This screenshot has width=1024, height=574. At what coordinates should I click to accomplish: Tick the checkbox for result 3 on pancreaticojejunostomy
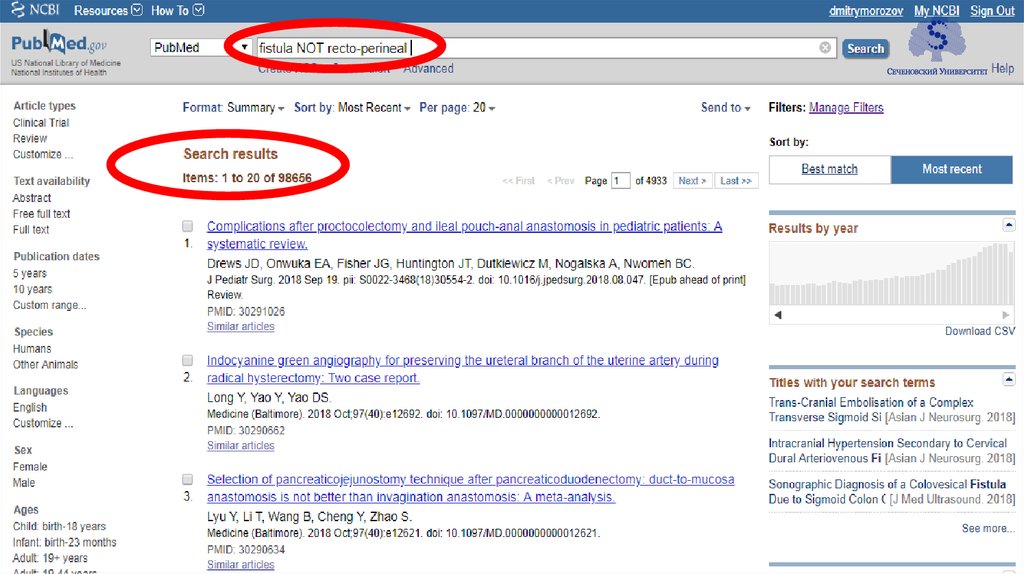tap(188, 480)
